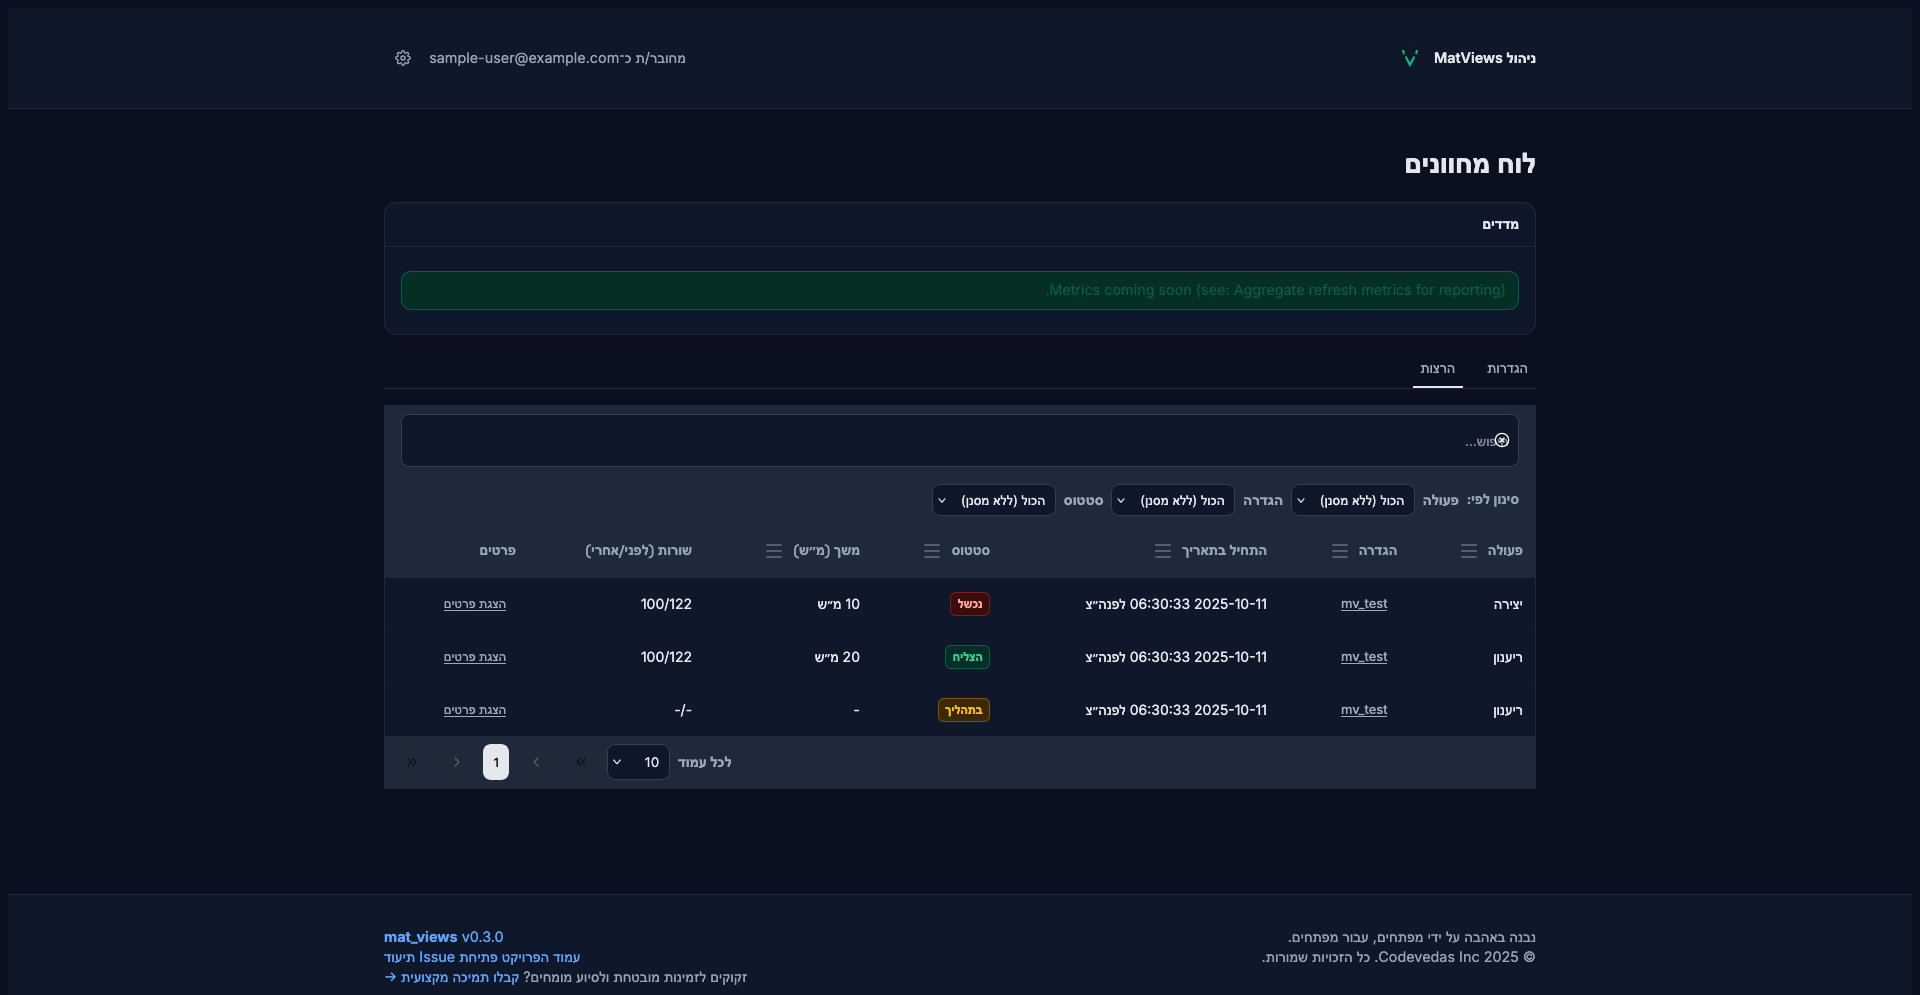Click sort icon beside התחיל בתאריך column
Screen dimensions: 1920x995
pyautogui.click(x=1162, y=551)
